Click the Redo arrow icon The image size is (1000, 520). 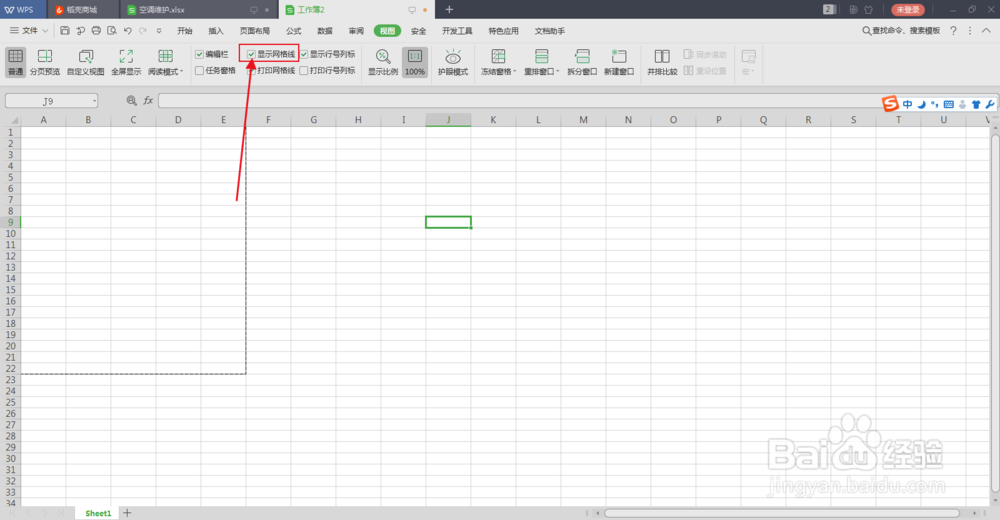pos(143,31)
